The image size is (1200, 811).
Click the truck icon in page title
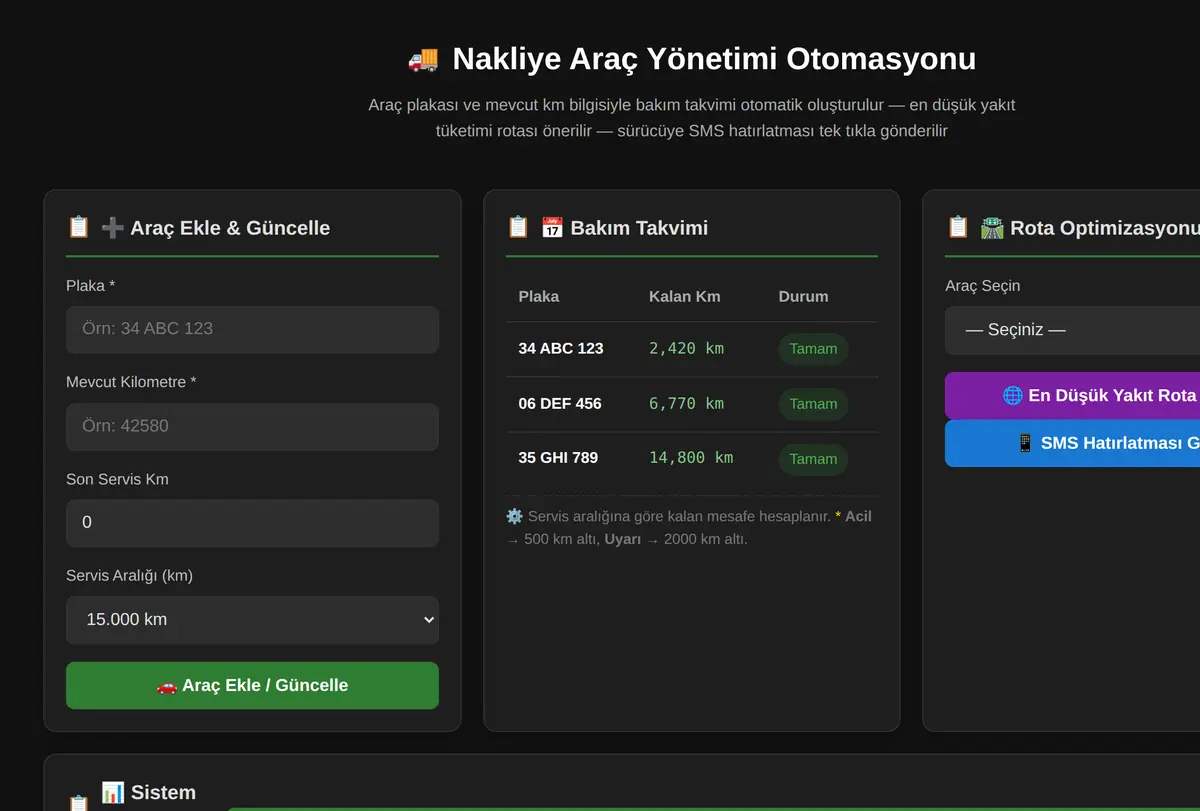[423, 59]
